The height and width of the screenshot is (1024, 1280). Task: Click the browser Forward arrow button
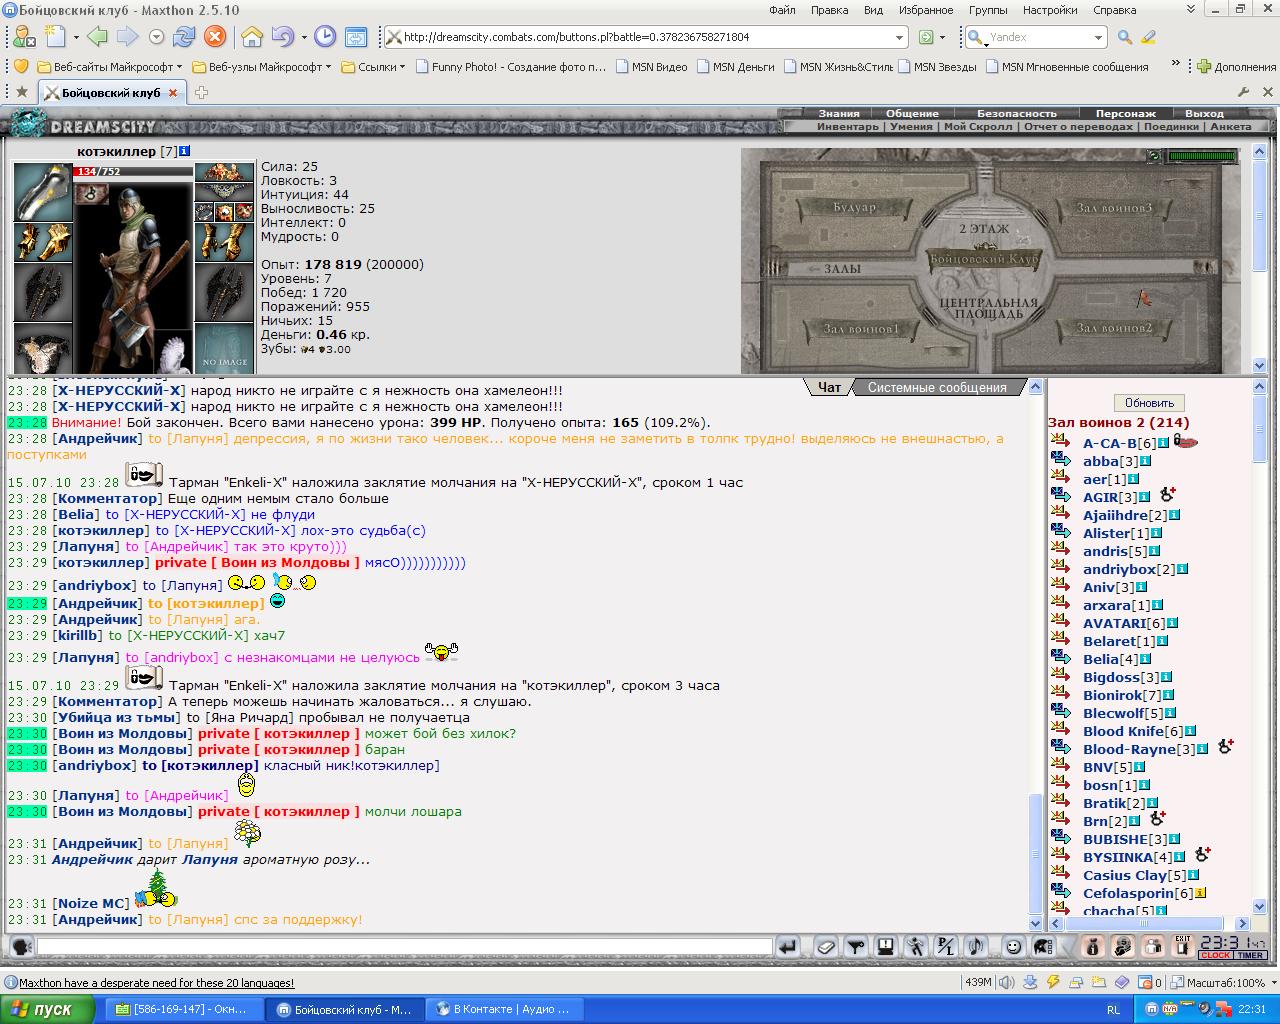(x=127, y=37)
